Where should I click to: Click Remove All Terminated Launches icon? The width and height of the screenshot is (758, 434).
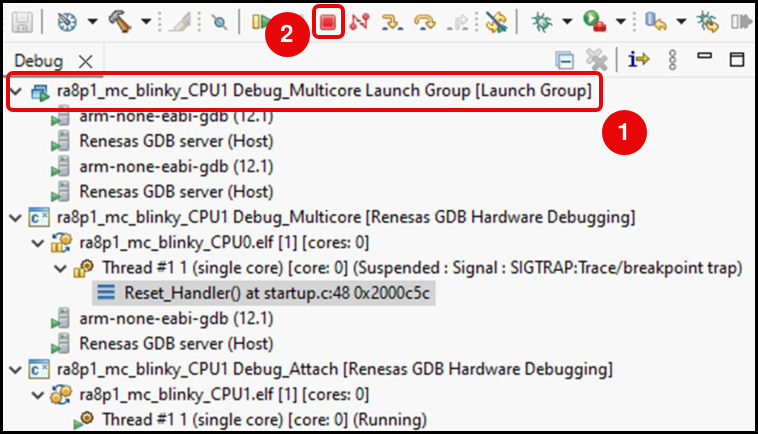coord(596,60)
